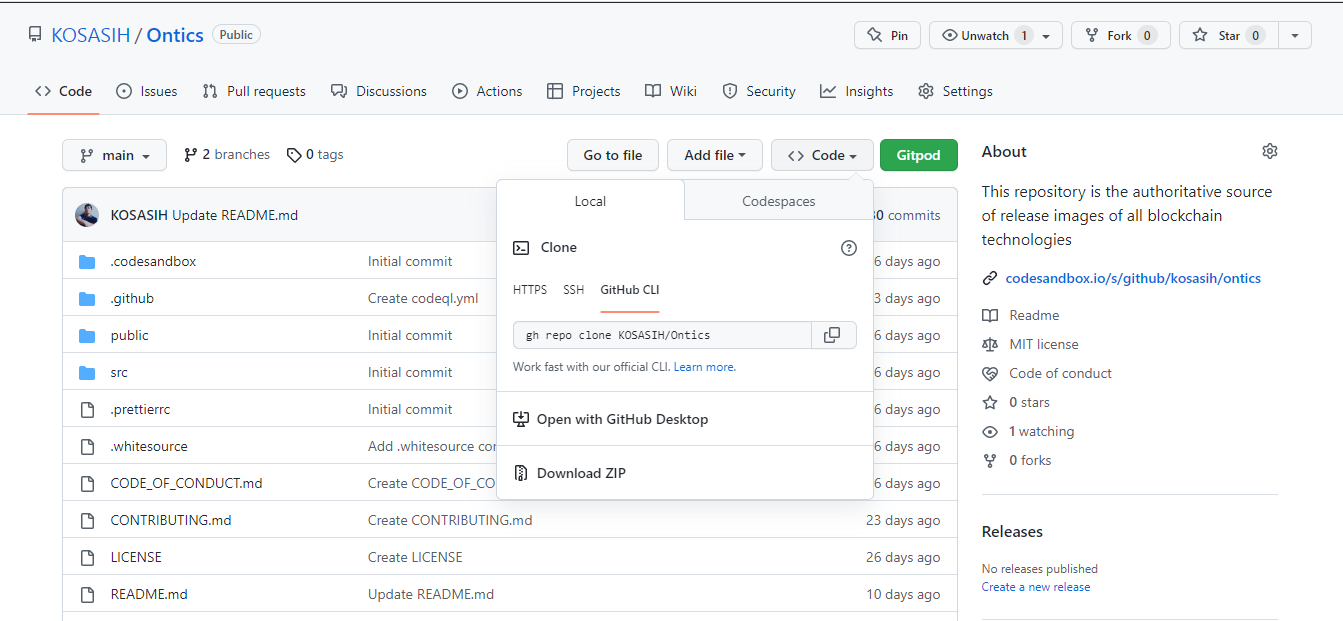Click the .github folder icon
Image resolution: width=1343 pixels, height=621 pixels.
point(87,299)
